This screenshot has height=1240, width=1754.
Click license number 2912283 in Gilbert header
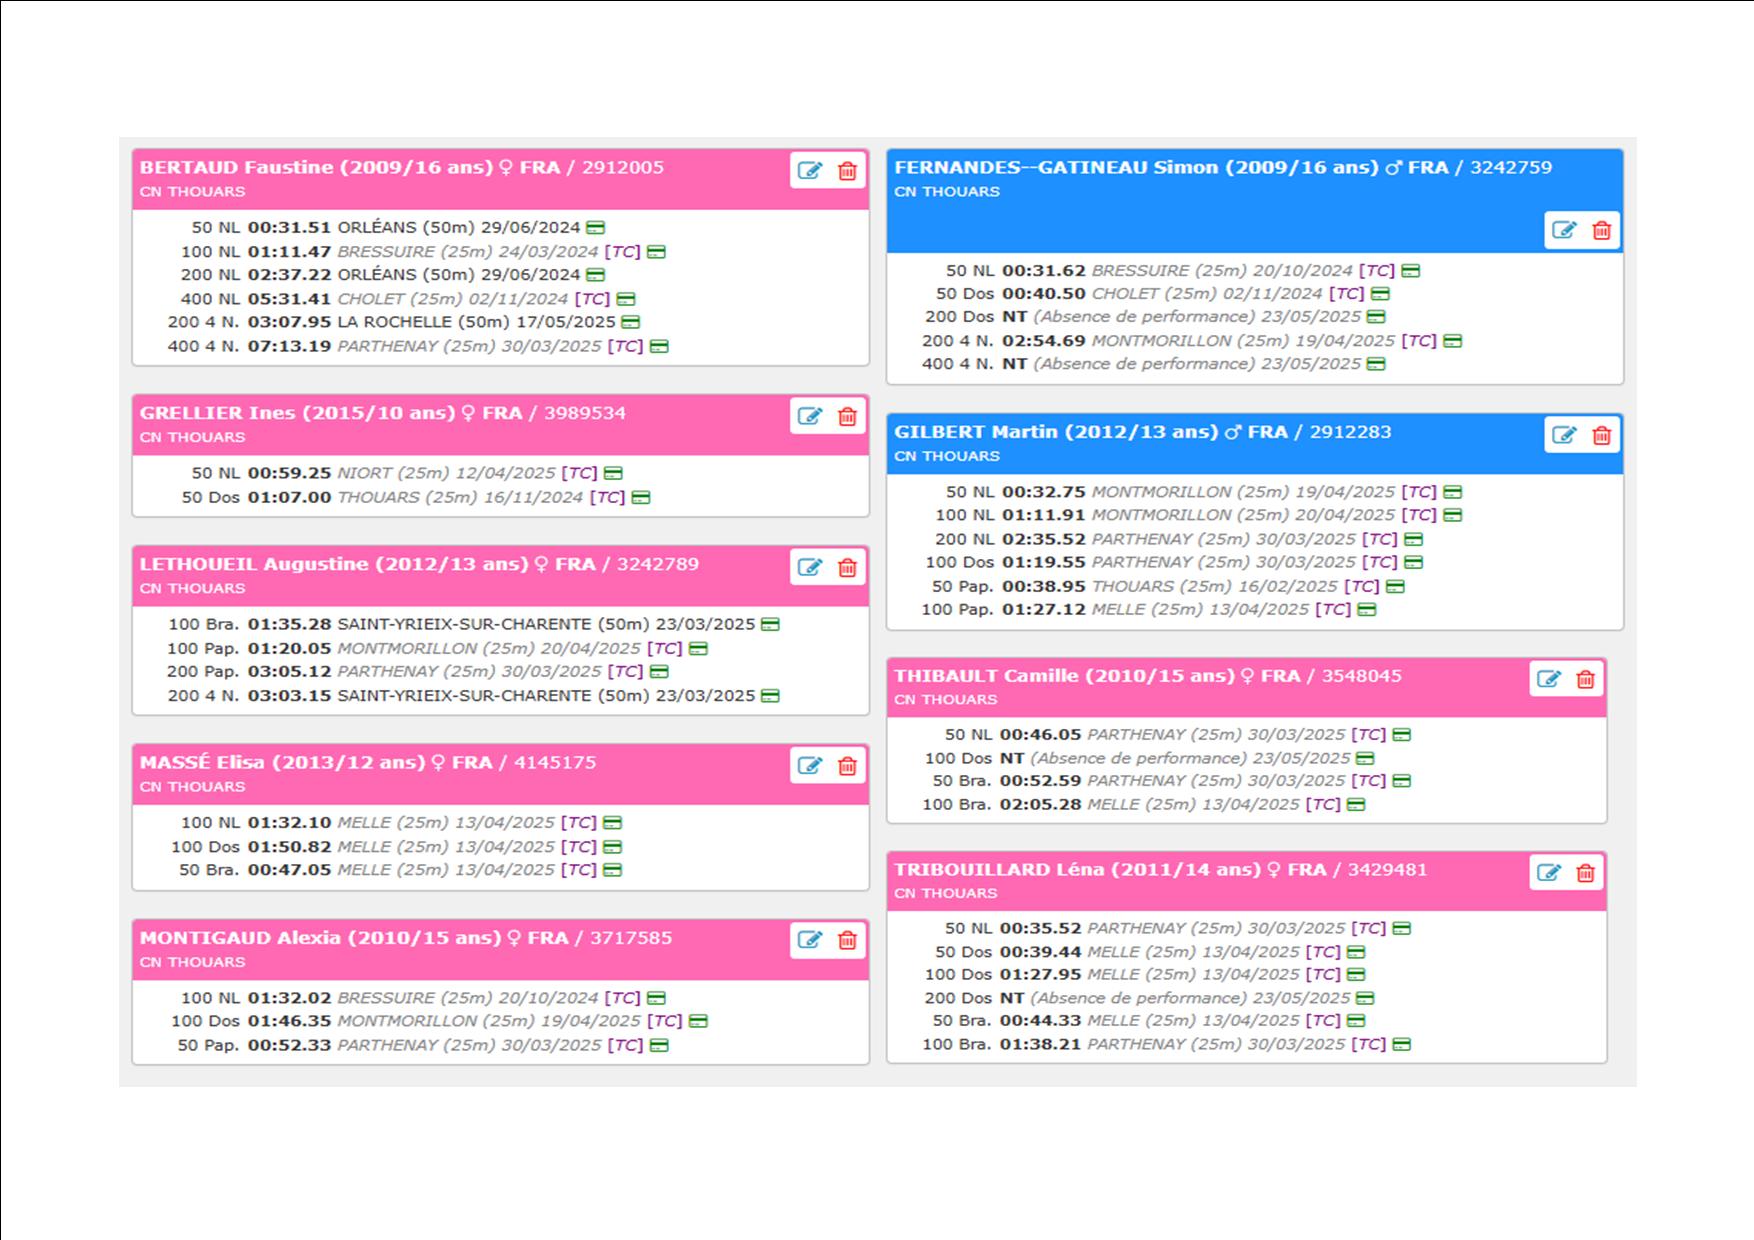coord(1350,432)
